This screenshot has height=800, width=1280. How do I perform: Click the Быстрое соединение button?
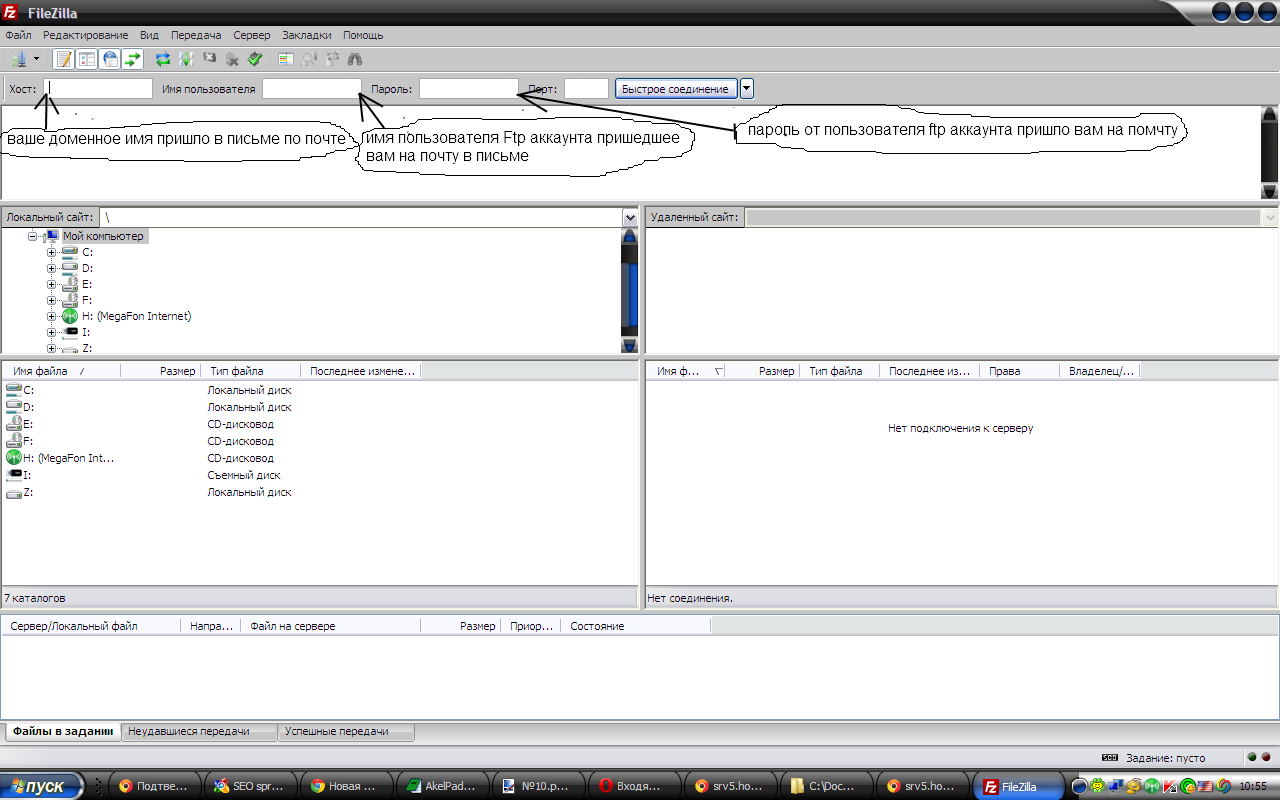pos(676,89)
